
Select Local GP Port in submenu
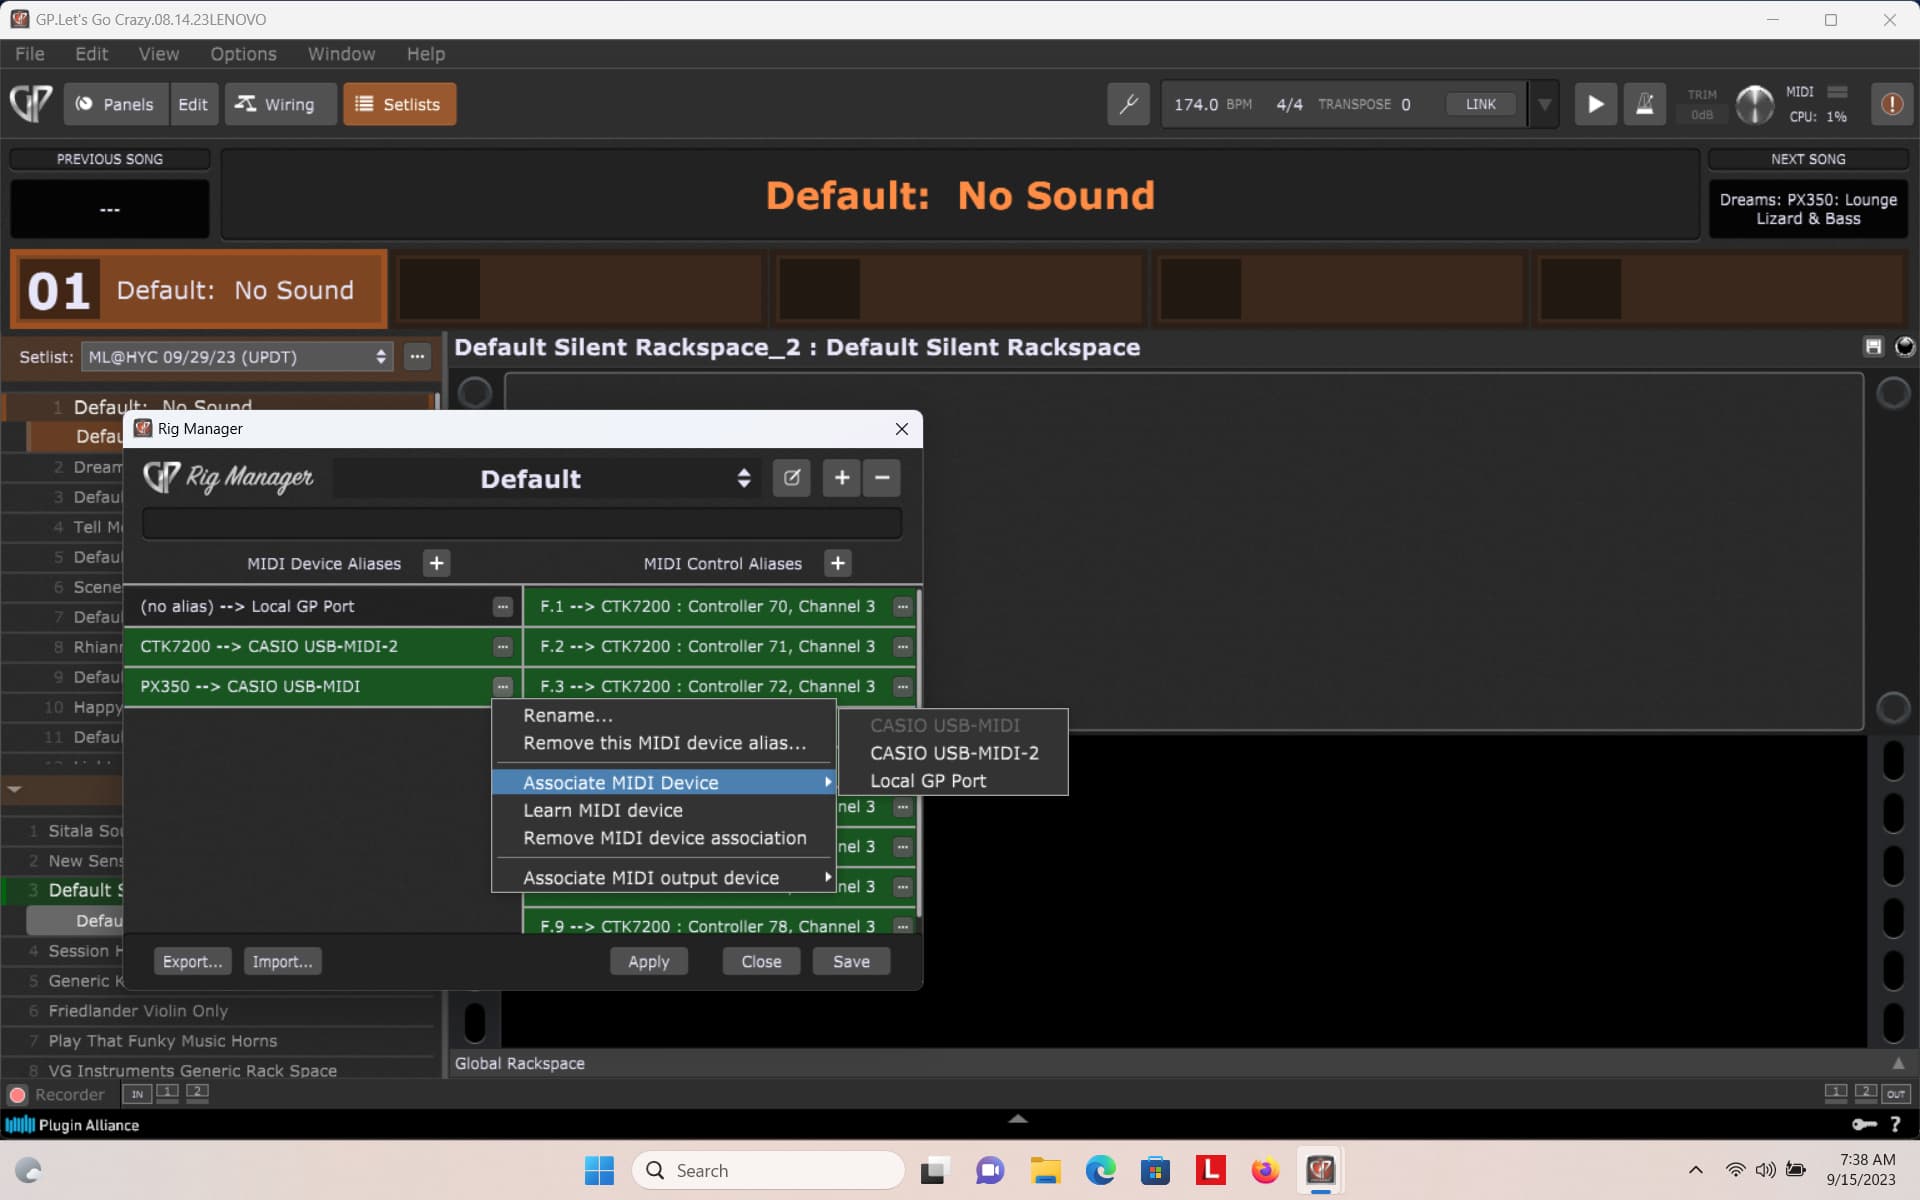[x=954, y=781]
